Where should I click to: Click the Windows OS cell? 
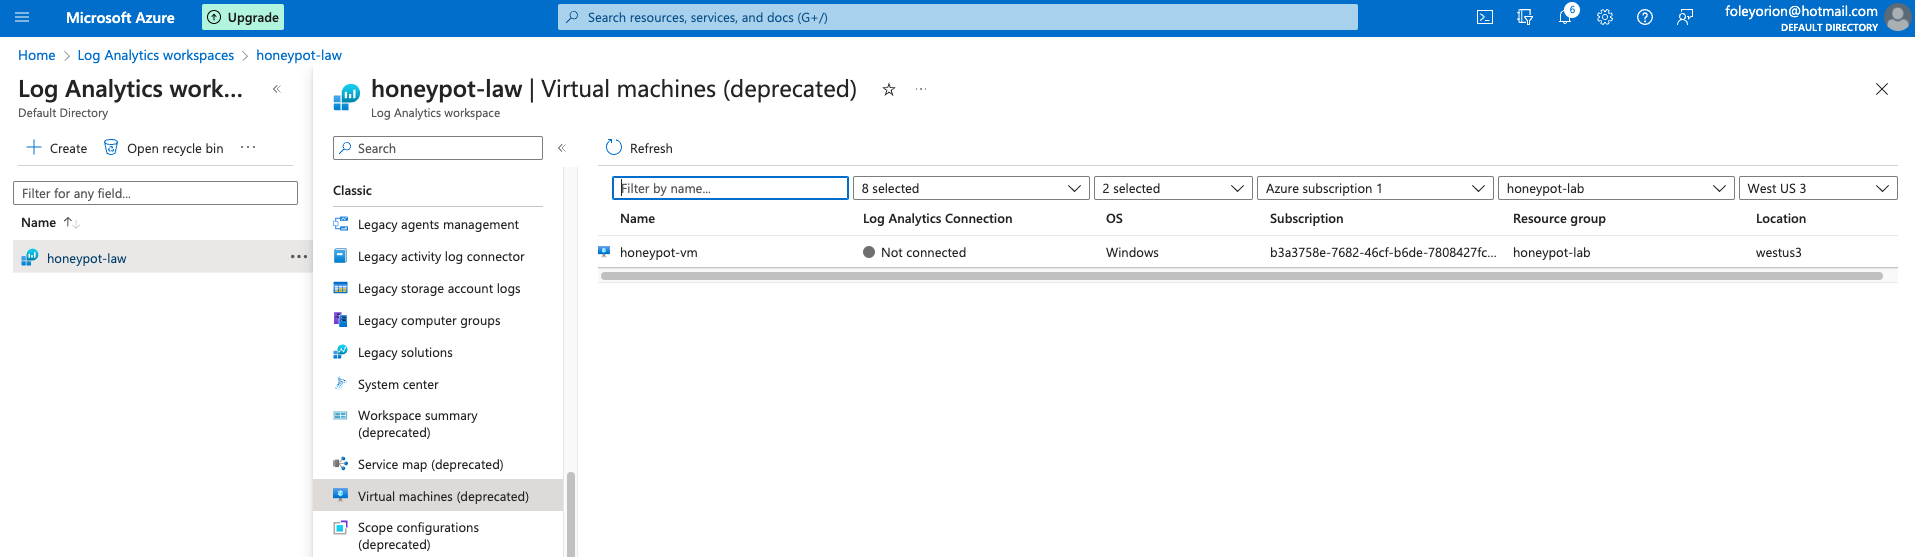click(1132, 252)
